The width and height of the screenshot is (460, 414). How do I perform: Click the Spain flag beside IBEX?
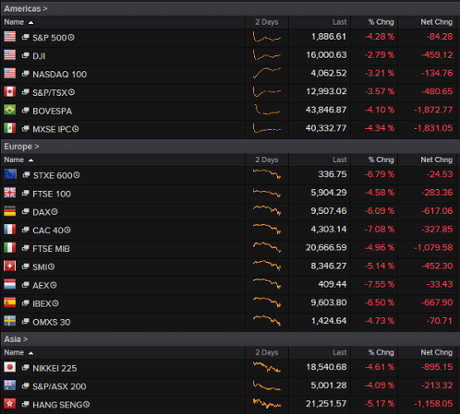(10, 303)
